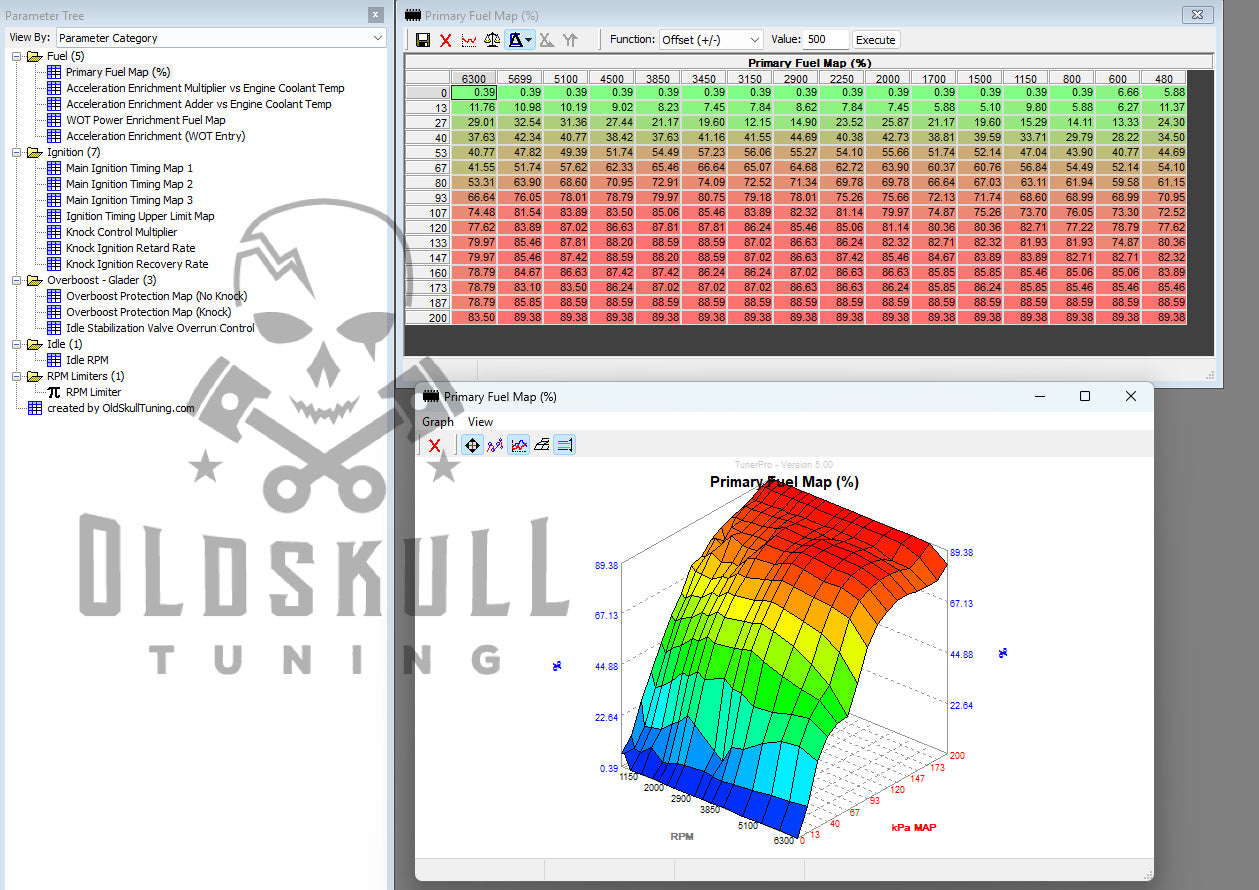Click the scatter points icon in graph toolbar

(495, 445)
